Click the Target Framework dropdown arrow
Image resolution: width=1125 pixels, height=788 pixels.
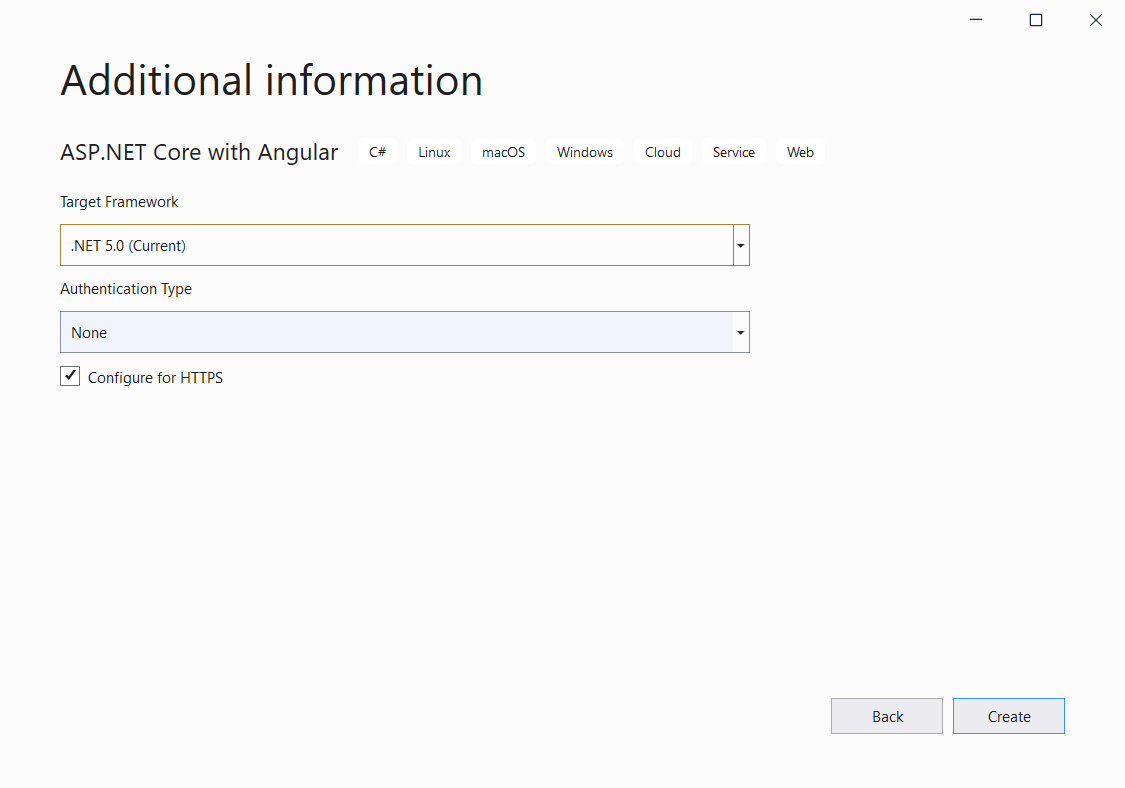pos(741,245)
